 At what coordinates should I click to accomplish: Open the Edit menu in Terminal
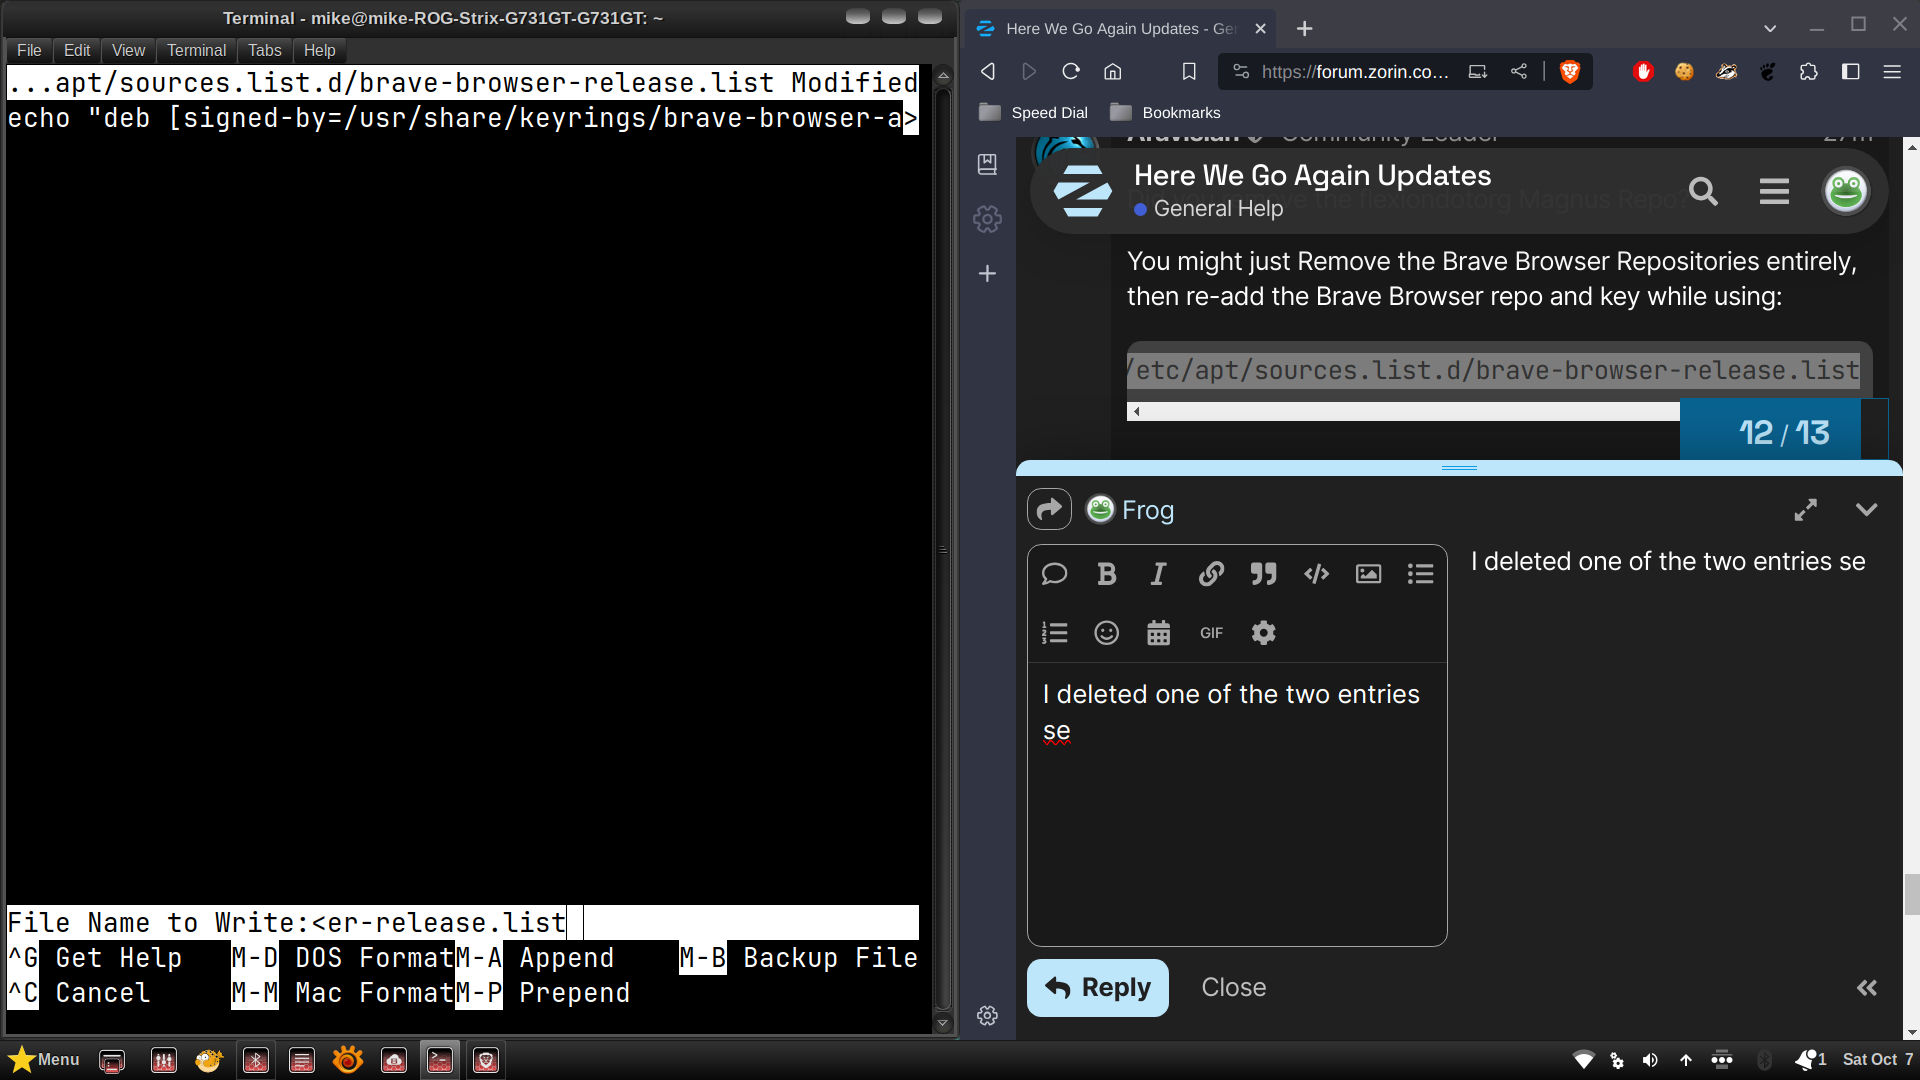[77, 50]
